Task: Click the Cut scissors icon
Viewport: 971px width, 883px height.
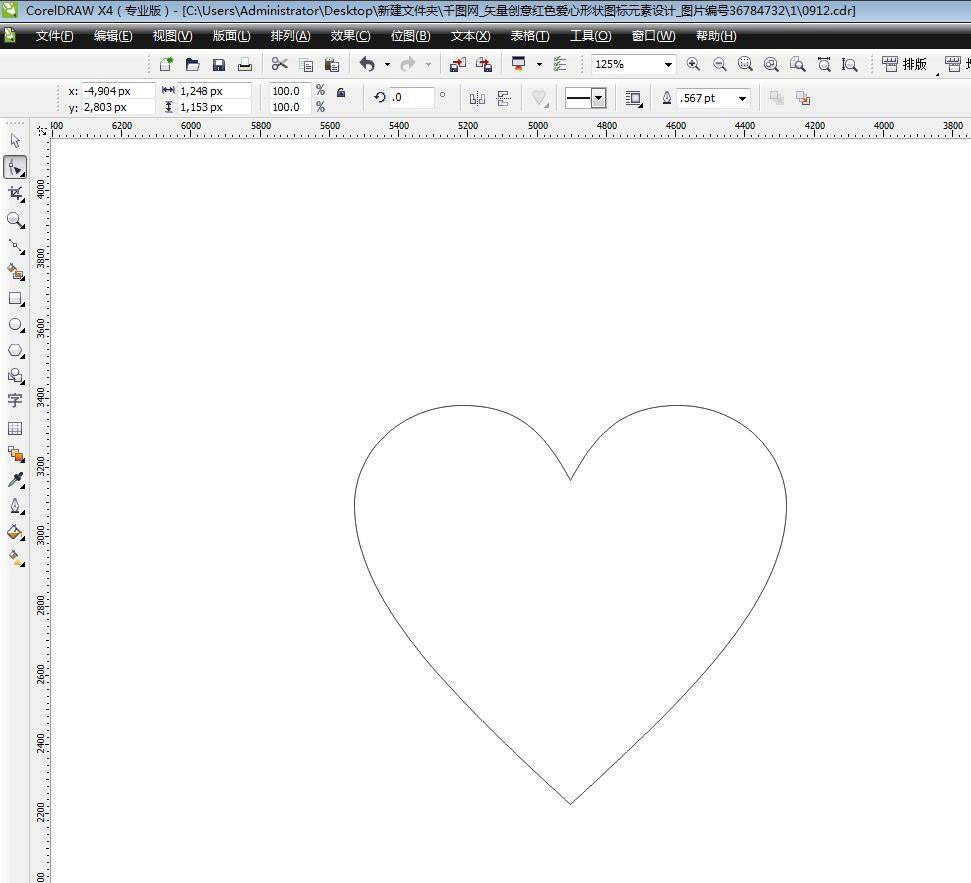Action: (279, 64)
